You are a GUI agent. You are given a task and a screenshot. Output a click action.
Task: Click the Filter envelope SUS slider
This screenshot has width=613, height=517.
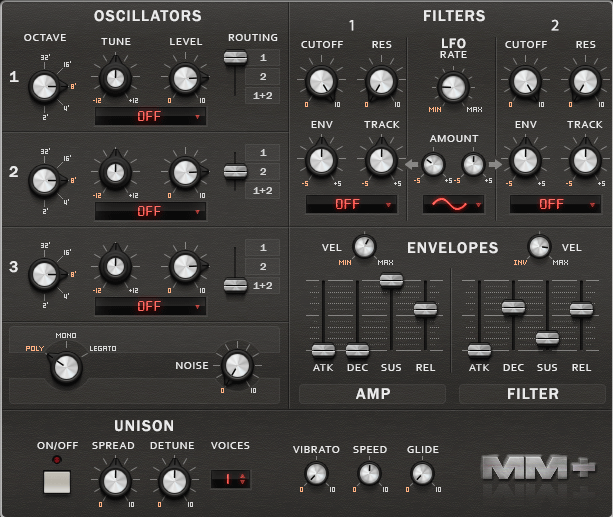[547, 339]
